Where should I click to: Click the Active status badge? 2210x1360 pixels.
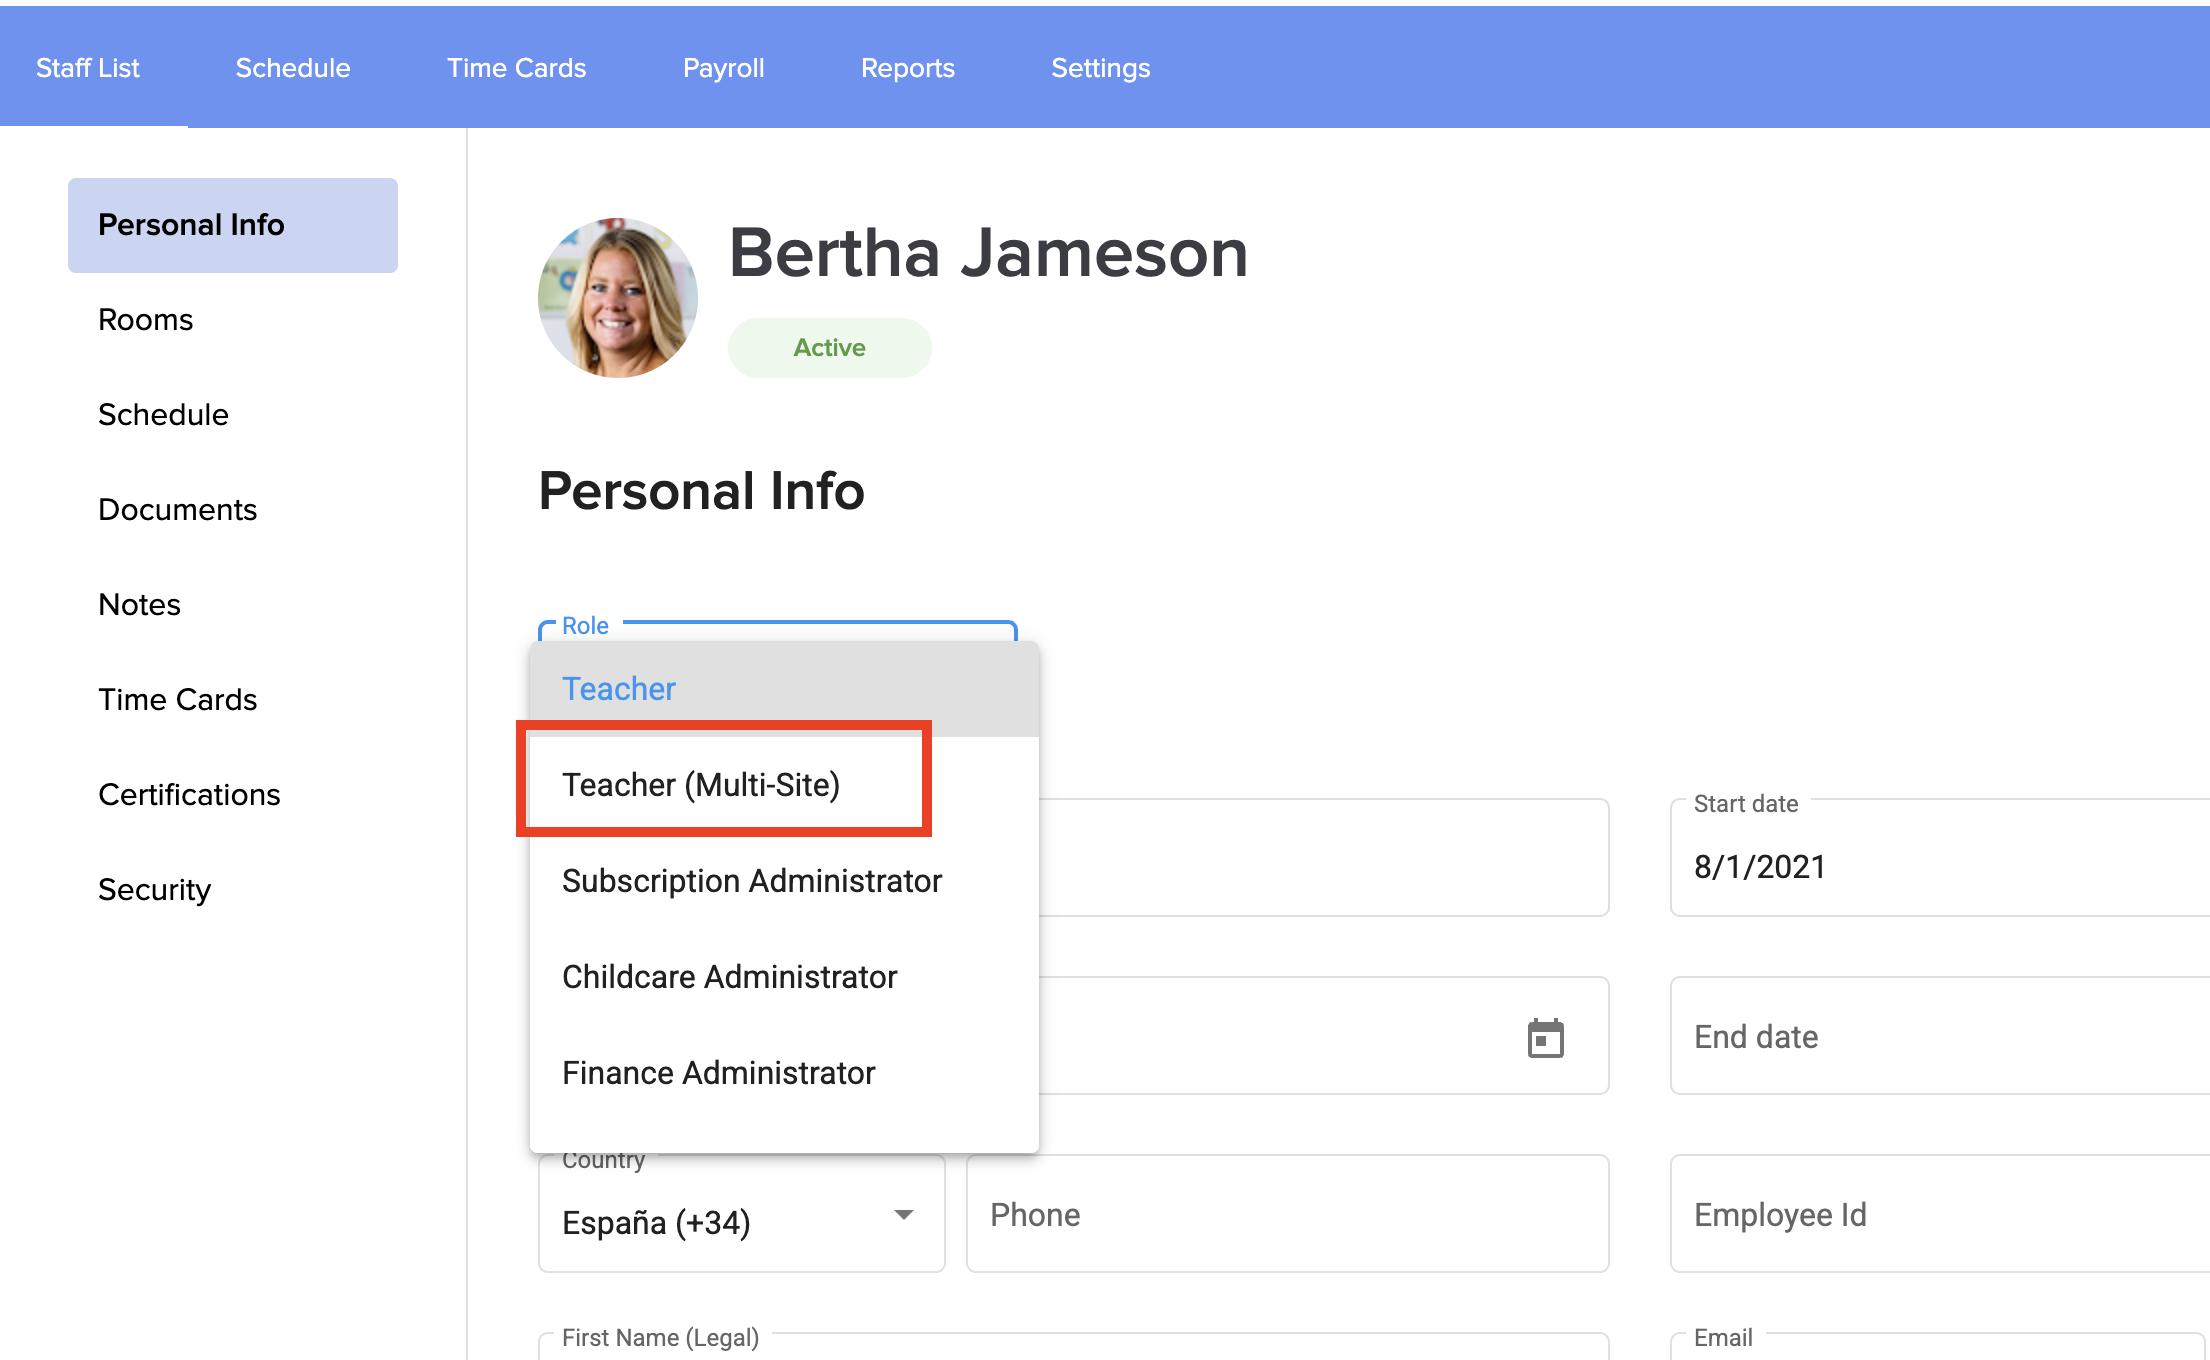(829, 348)
